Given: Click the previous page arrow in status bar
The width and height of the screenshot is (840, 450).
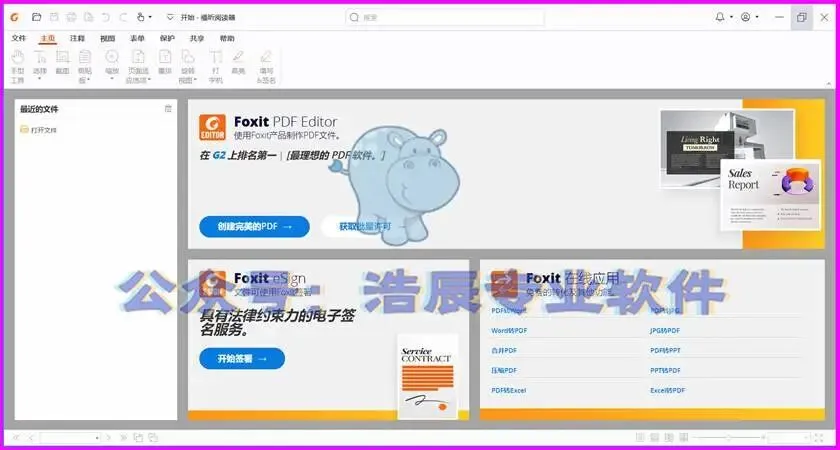Looking at the screenshot, I should [x=31, y=438].
